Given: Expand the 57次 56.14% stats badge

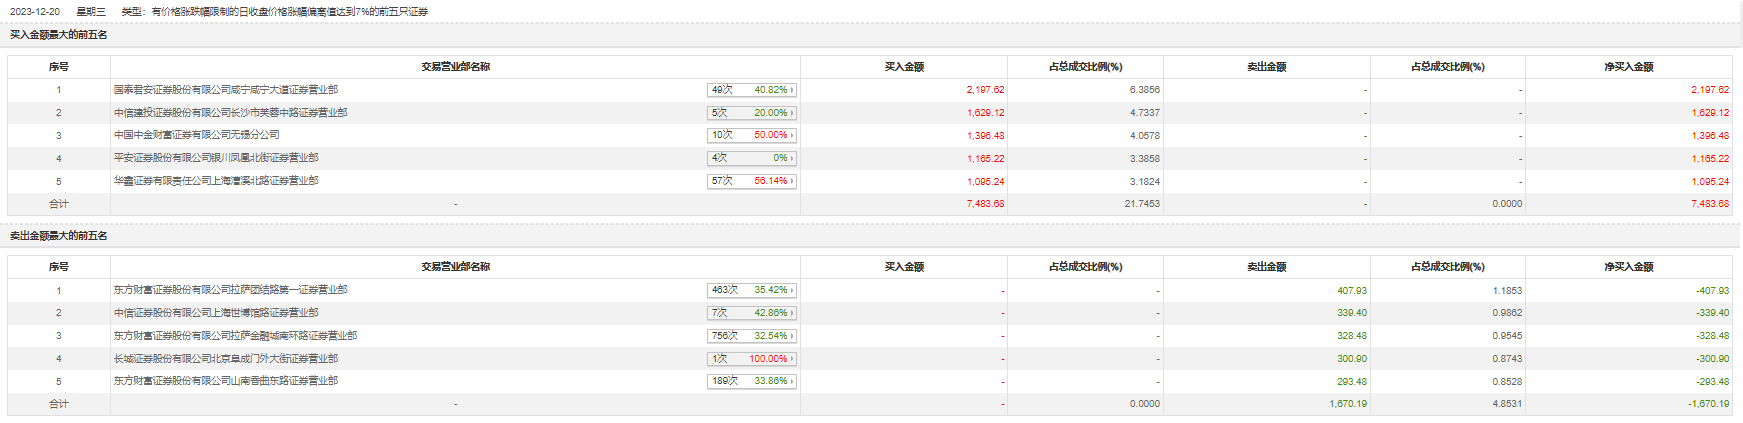Looking at the screenshot, I should 752,181.
